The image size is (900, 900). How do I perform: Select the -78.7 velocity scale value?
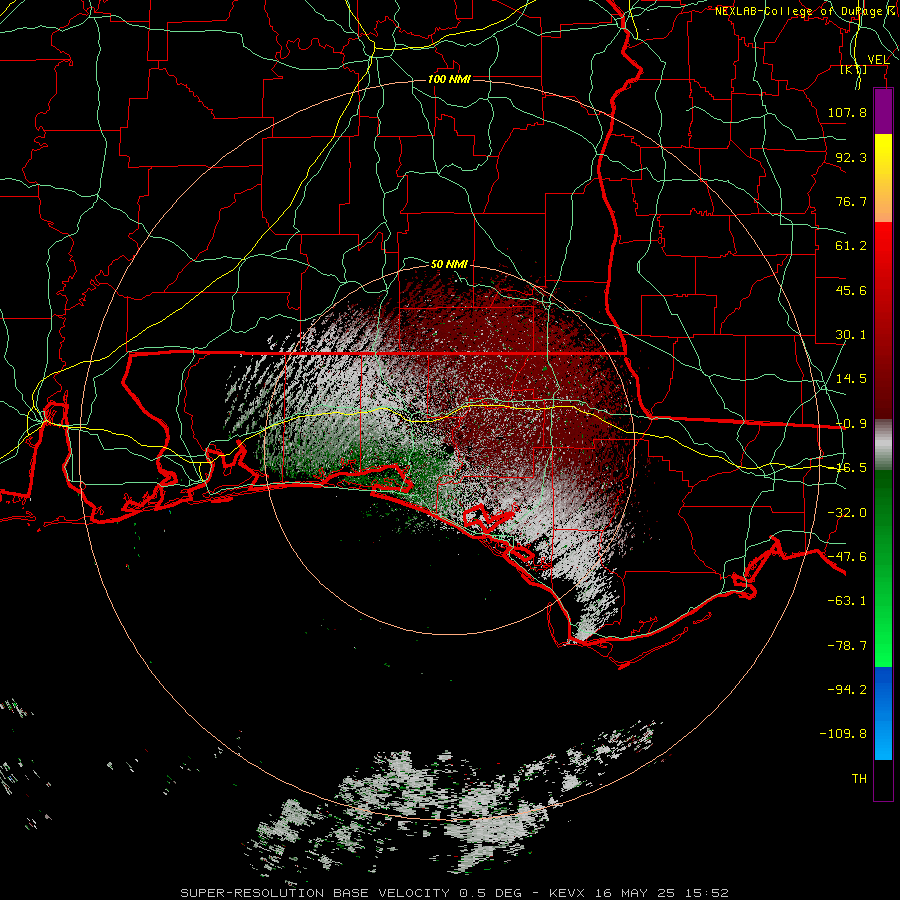(847, 646)
